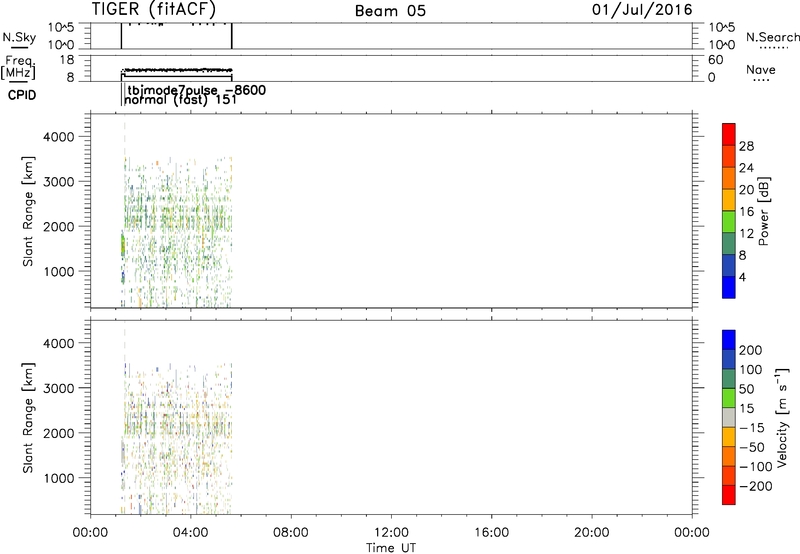Click the 16:00 time tick label
Screen dimensions: 800x554
coord(491,533)
